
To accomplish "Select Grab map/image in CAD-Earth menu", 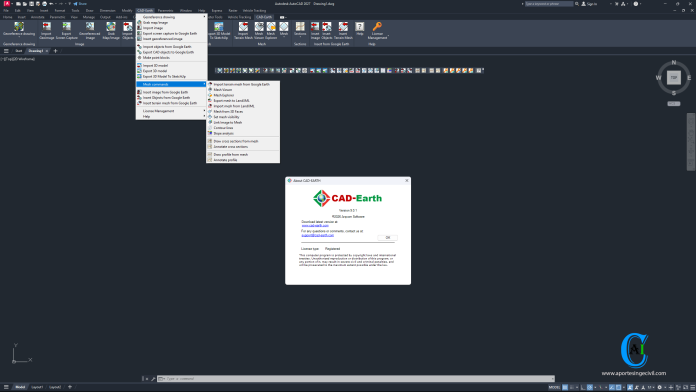I will 172,22.
